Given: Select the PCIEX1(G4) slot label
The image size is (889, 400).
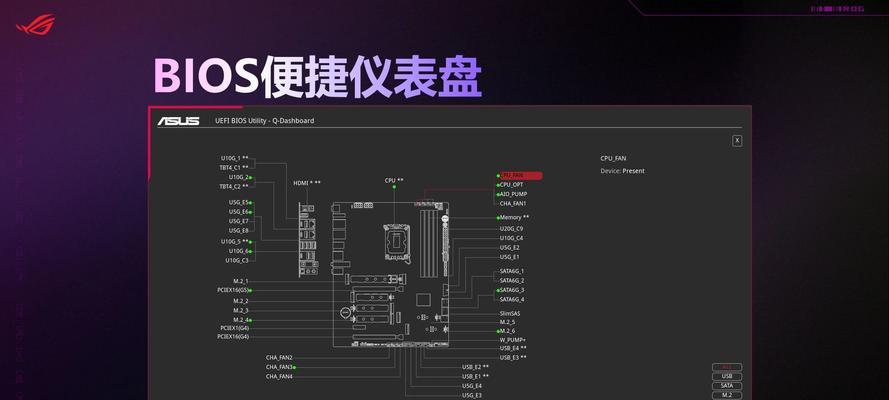Looking at the screenshot, I should 234,328.
